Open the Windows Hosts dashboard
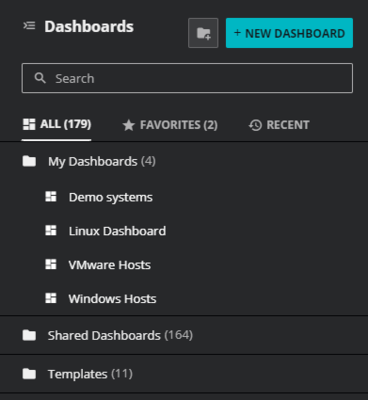Viewport: 368px width, 400px height. click(112, 299)
